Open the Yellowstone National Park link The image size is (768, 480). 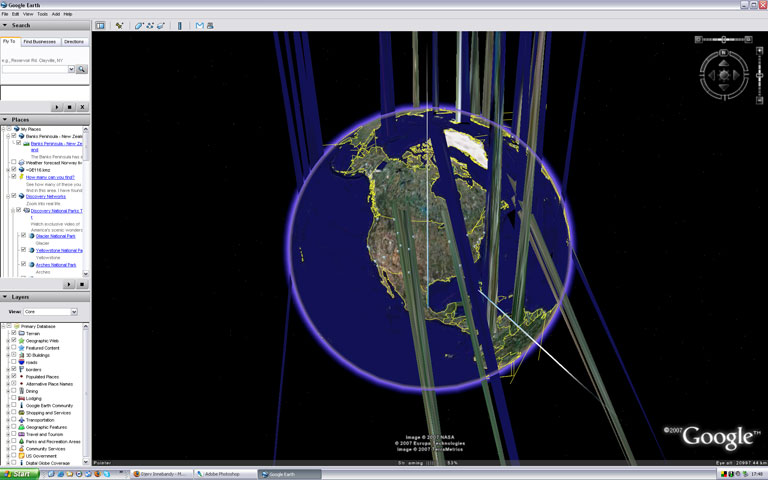(59, 250)
